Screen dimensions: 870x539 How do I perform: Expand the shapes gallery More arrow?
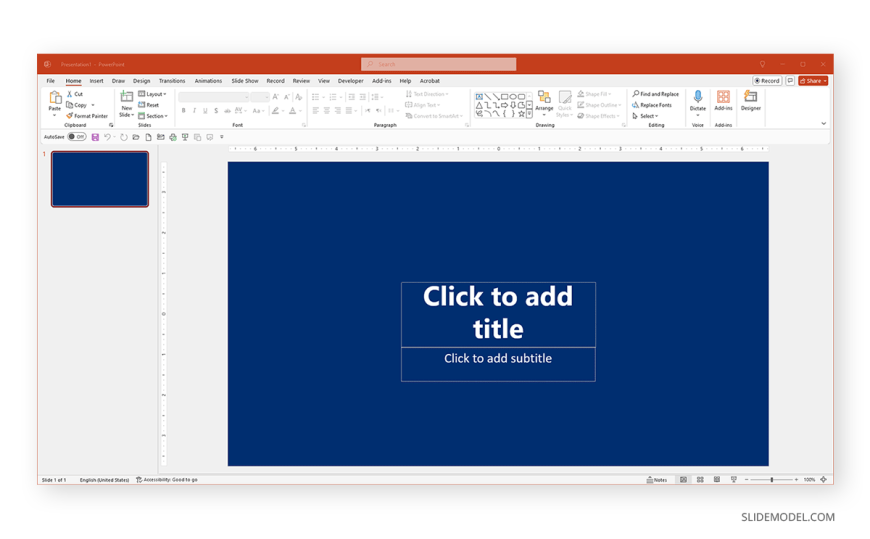click(x=529, y=113)
